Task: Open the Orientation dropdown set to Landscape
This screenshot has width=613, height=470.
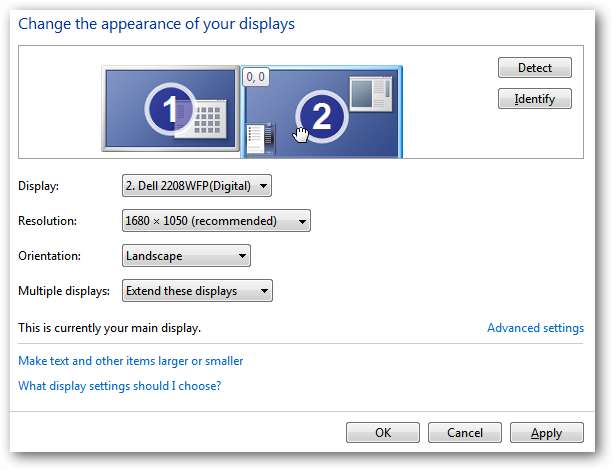Action: tap(186, 256)
